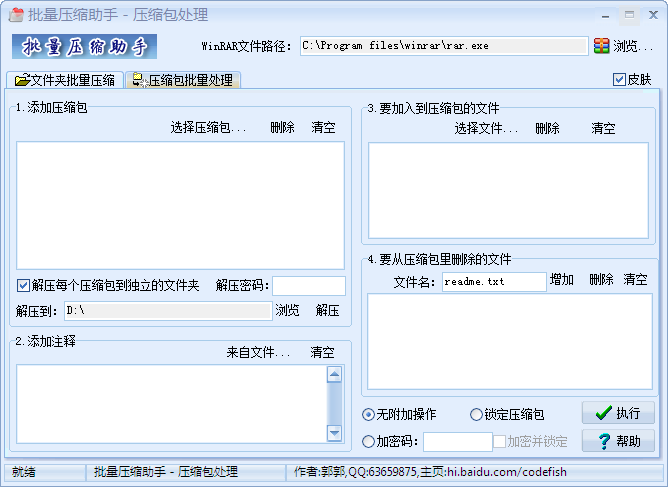Screen dimensions: 668x487
Task: Click the green checkmark icon on 执行
Action: pos(604,412)
